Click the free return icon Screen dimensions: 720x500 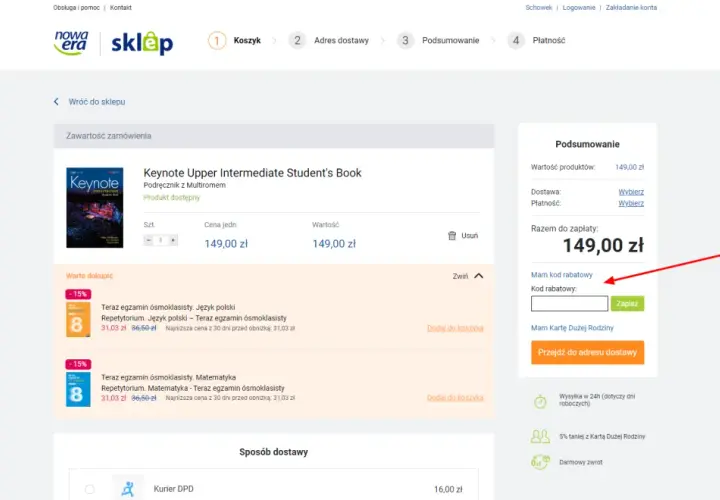(x=540, y=462)
